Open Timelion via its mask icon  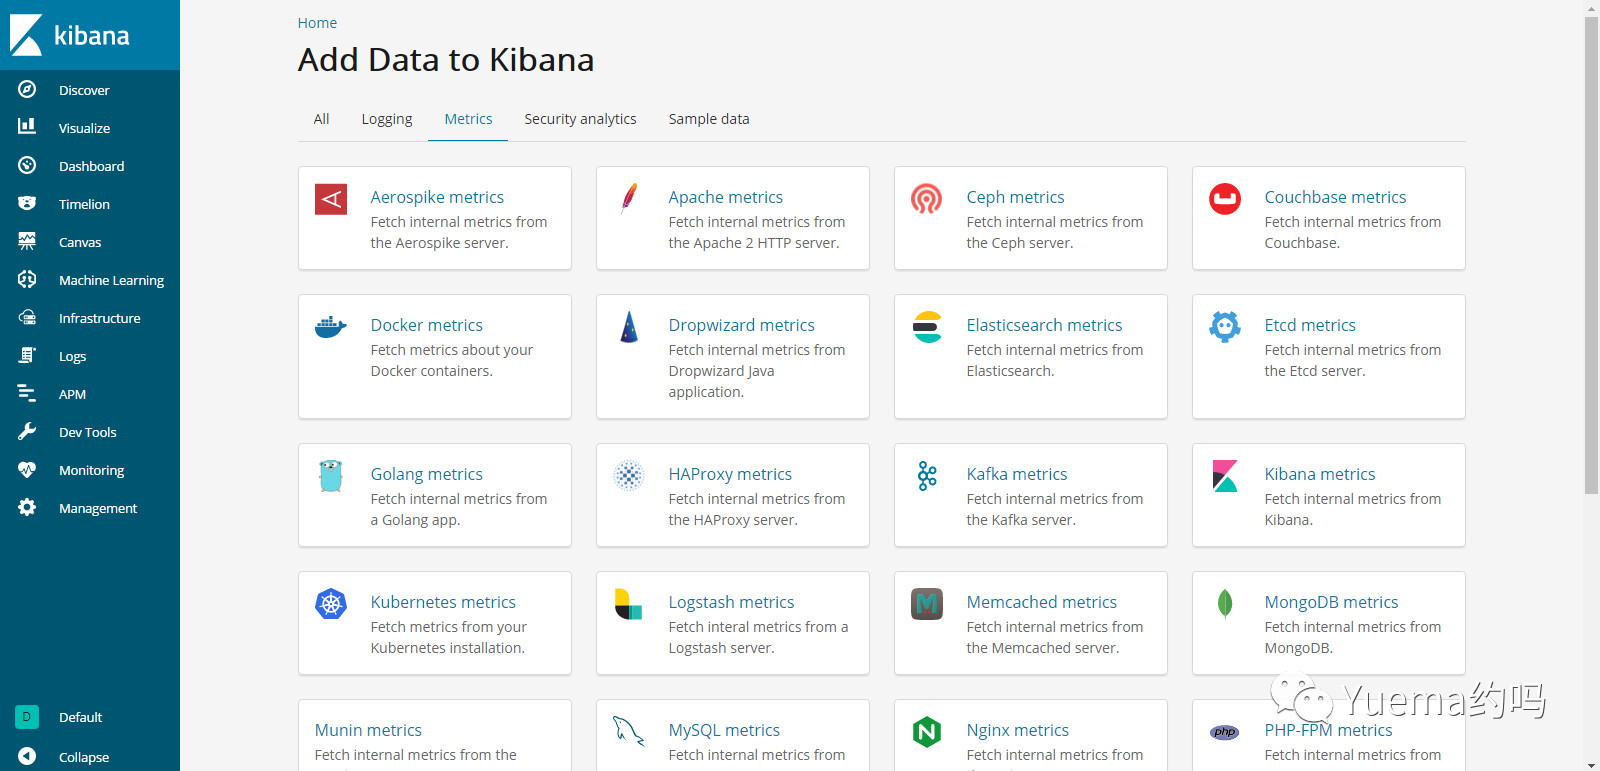27,203
